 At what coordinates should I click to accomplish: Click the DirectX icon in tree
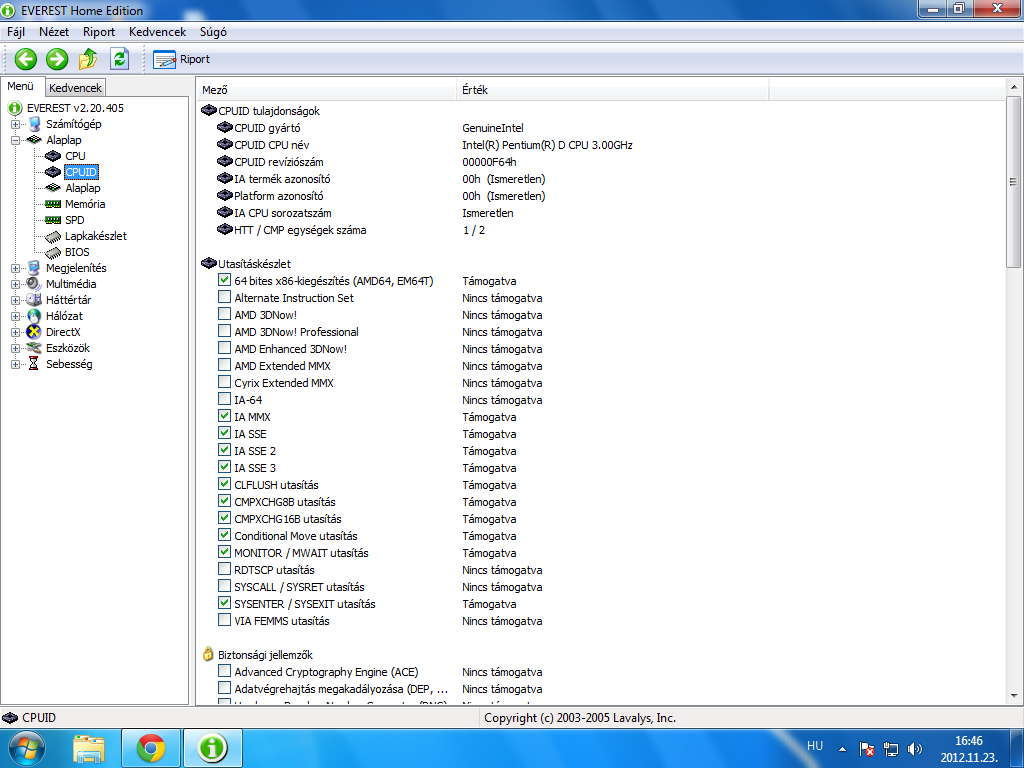pos(34,332)
